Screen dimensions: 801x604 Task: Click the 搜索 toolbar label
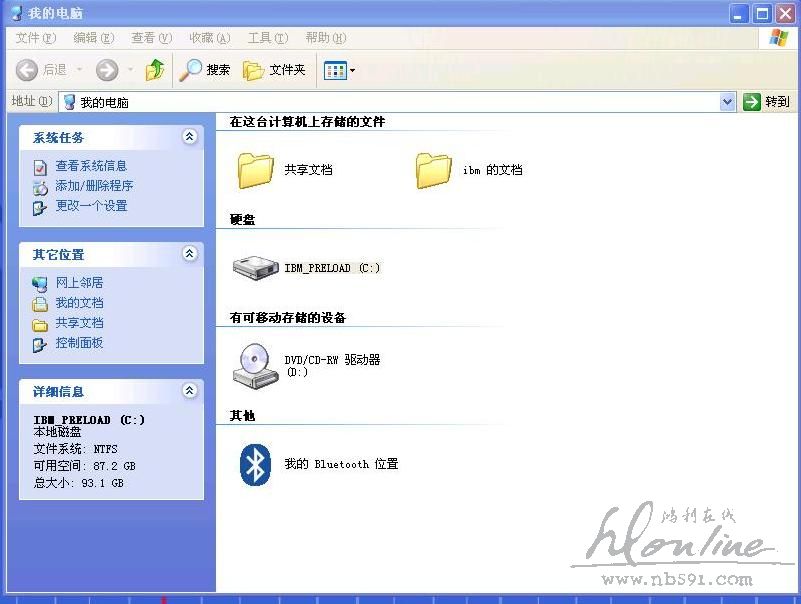pos(218,69)
